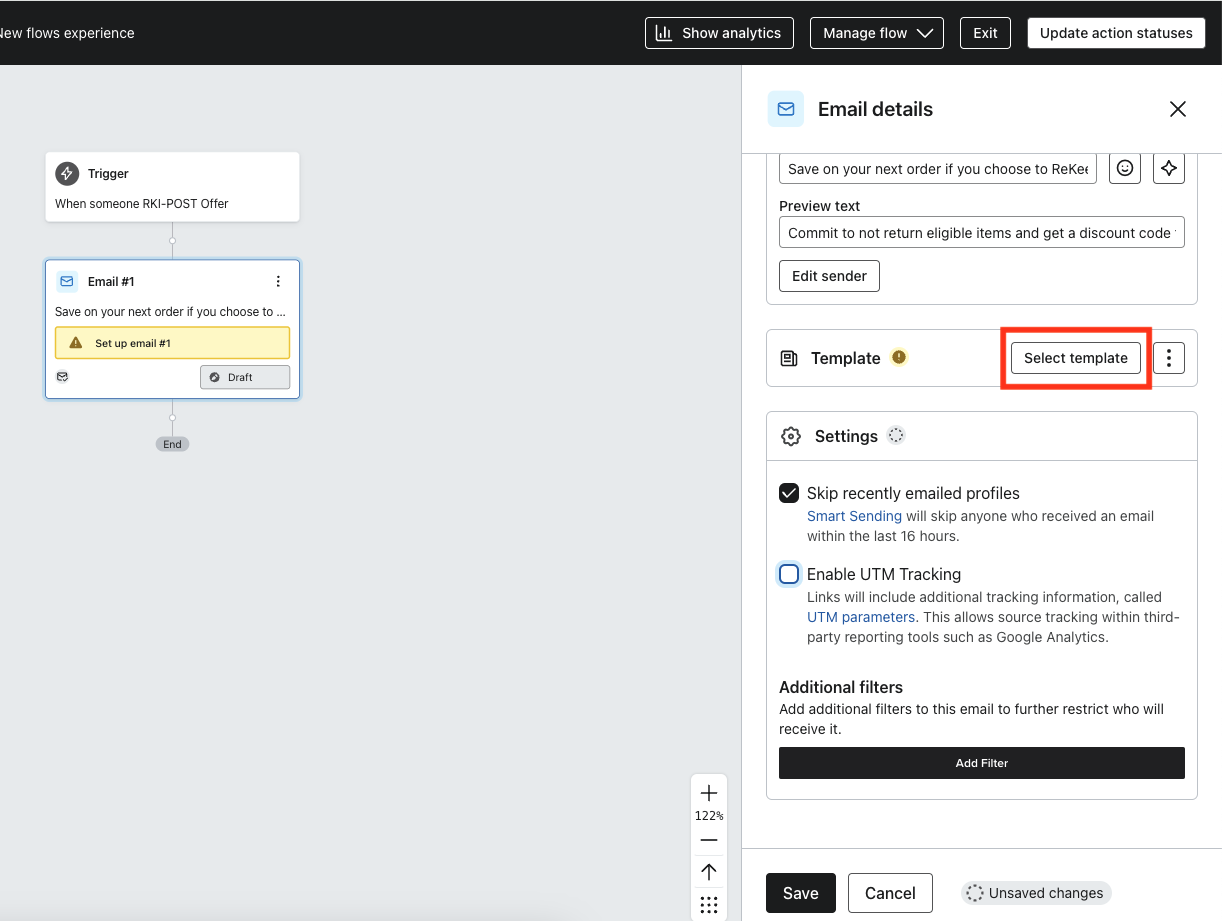Select the Trigger node on canvas

(172, 187)
